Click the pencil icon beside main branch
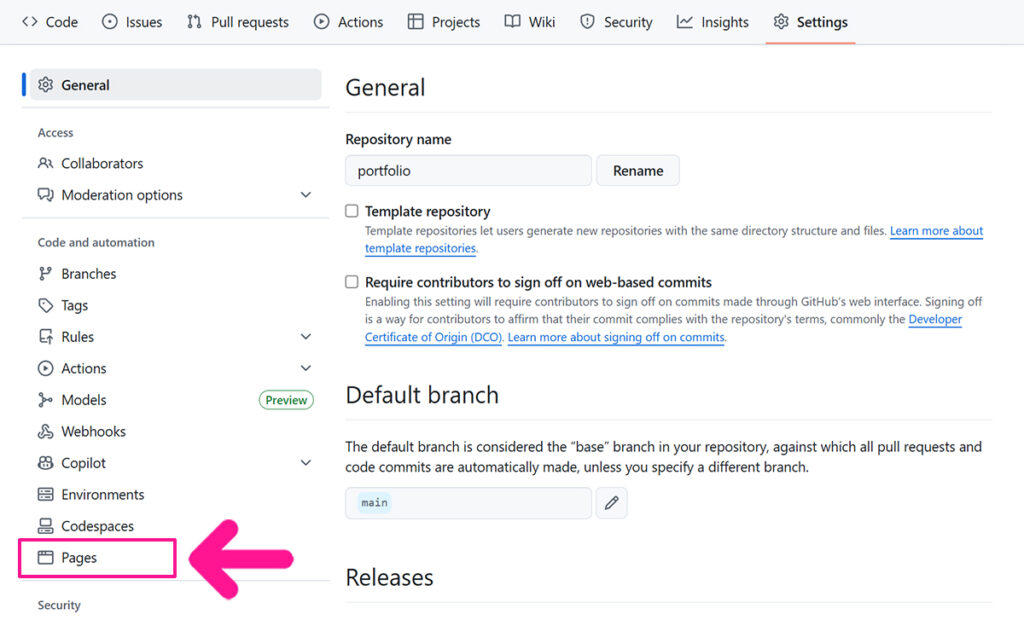Image resolution: width=1024 pixels, height=620 pixels. [611, 503]
